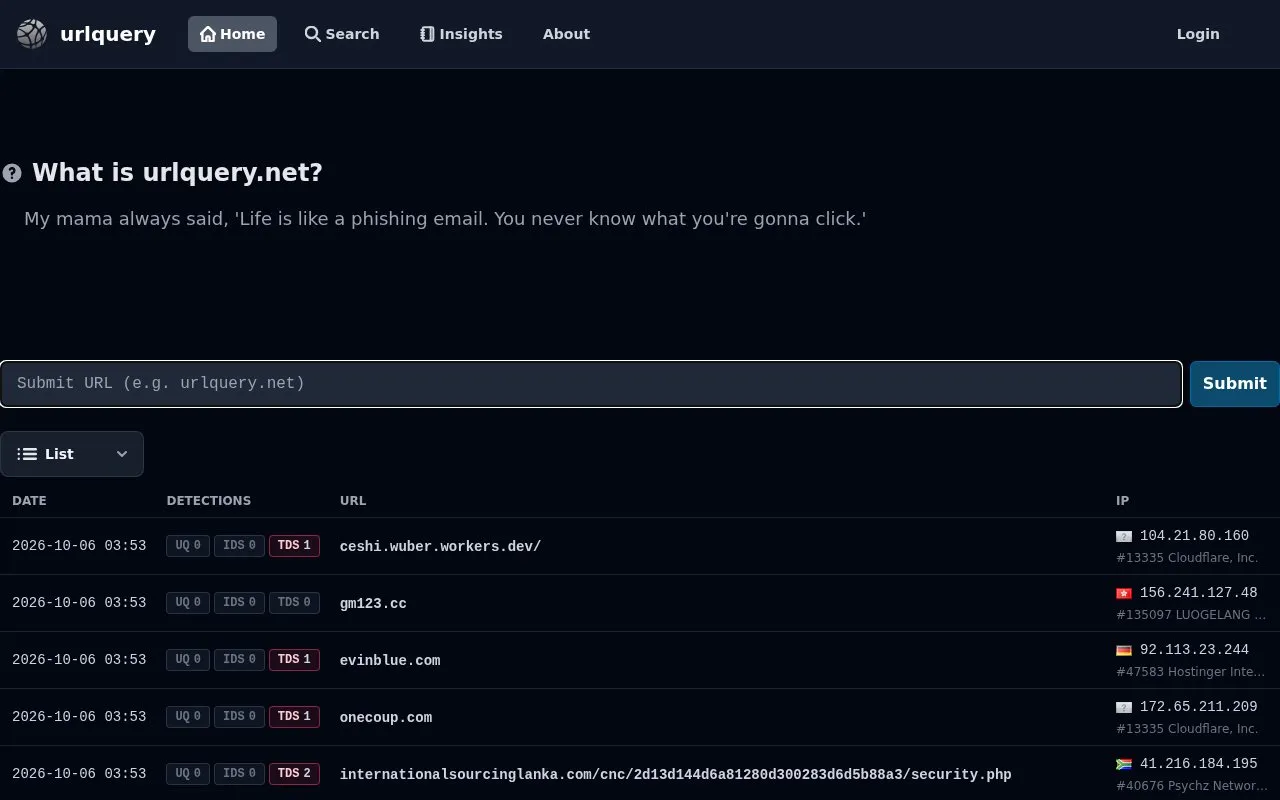Click date 2026-10-06 03:53 in evinblue.com row
Viewport: 1280px width, 800px height.
[x=79, y=660]
